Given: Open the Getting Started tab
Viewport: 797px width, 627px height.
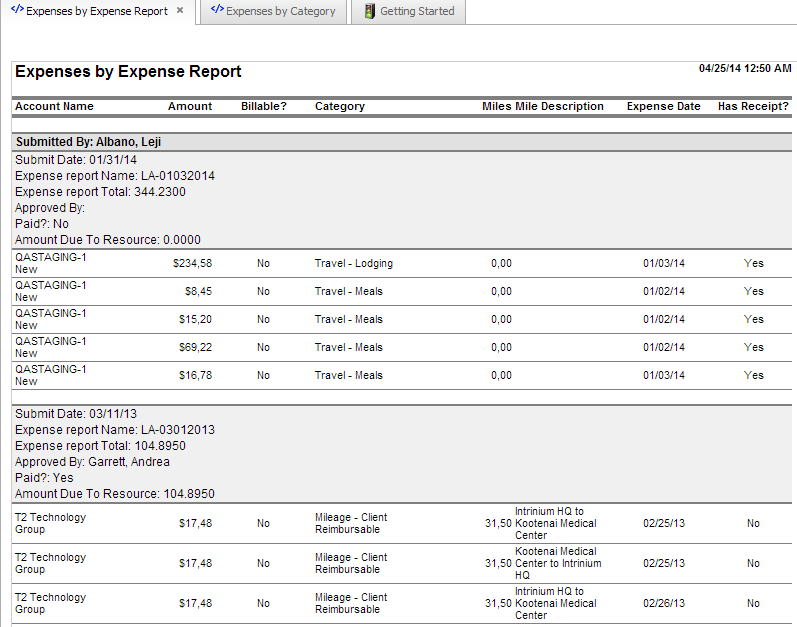Looking at the screenshot, I should pyautogui.click(x=416, y=12).
